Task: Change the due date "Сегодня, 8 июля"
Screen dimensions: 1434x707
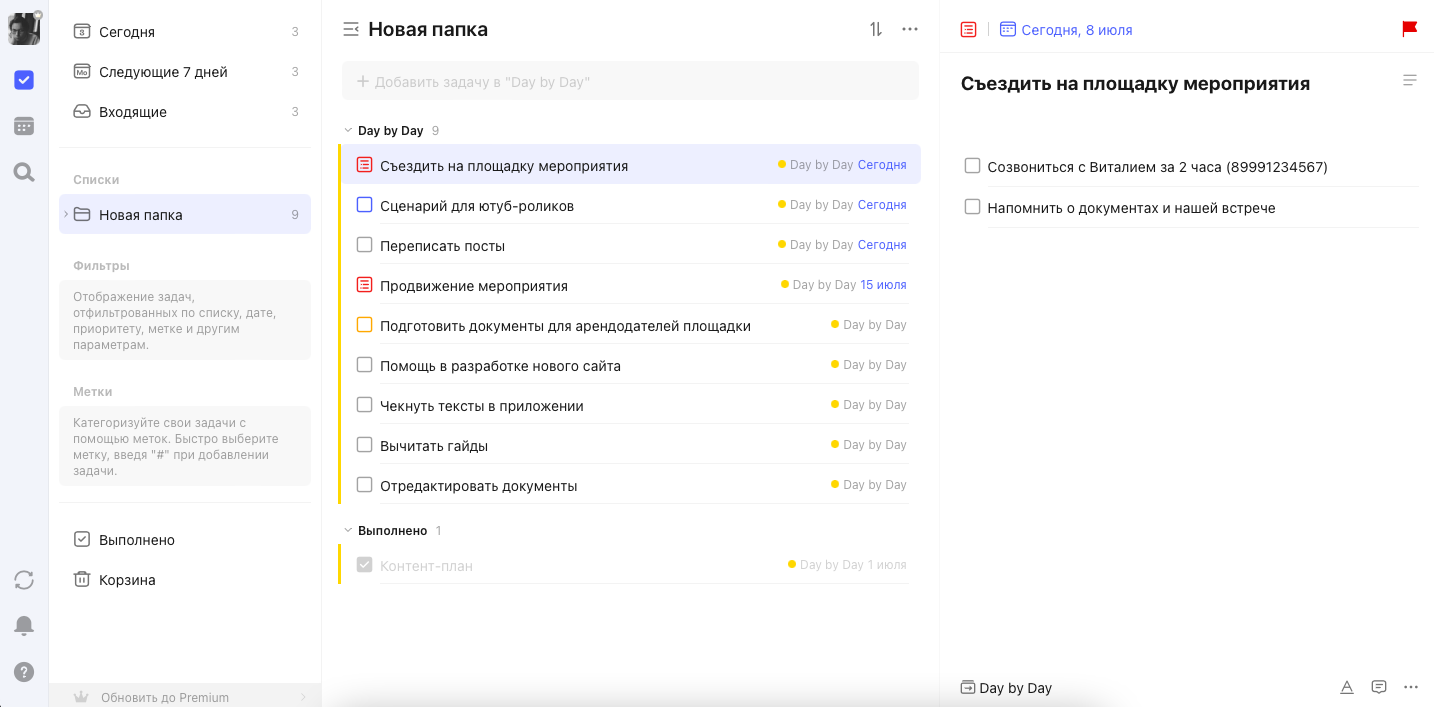Action: pyautogui.click(x=1066, y=30)
